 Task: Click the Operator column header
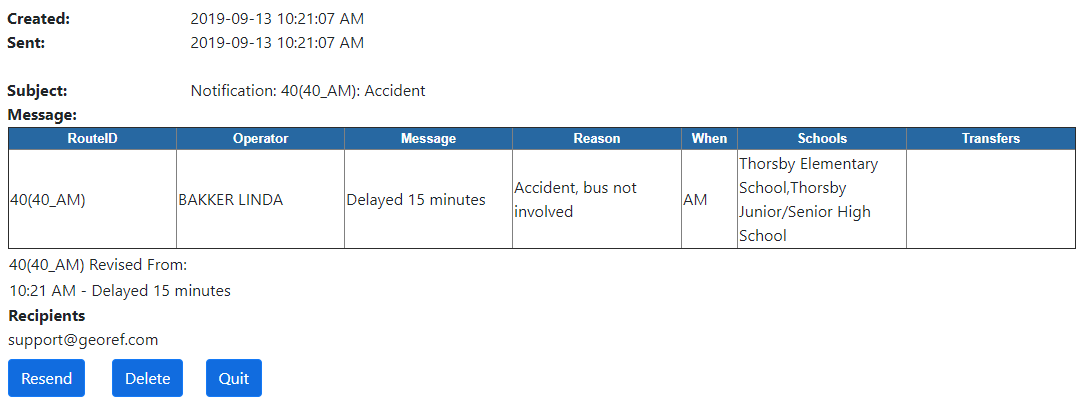click(x=260, y=139)
